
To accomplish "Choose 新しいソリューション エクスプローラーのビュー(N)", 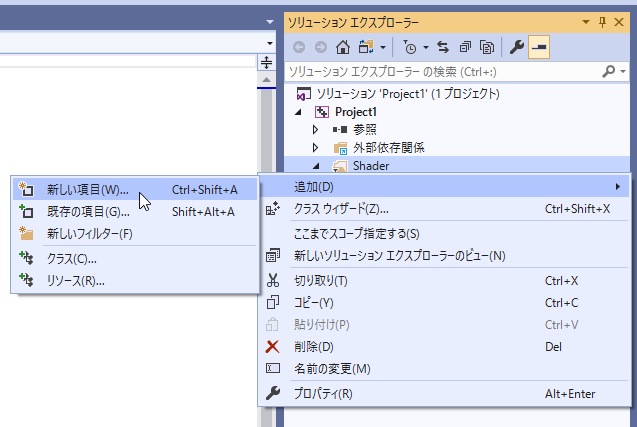I will pos(444,256).
